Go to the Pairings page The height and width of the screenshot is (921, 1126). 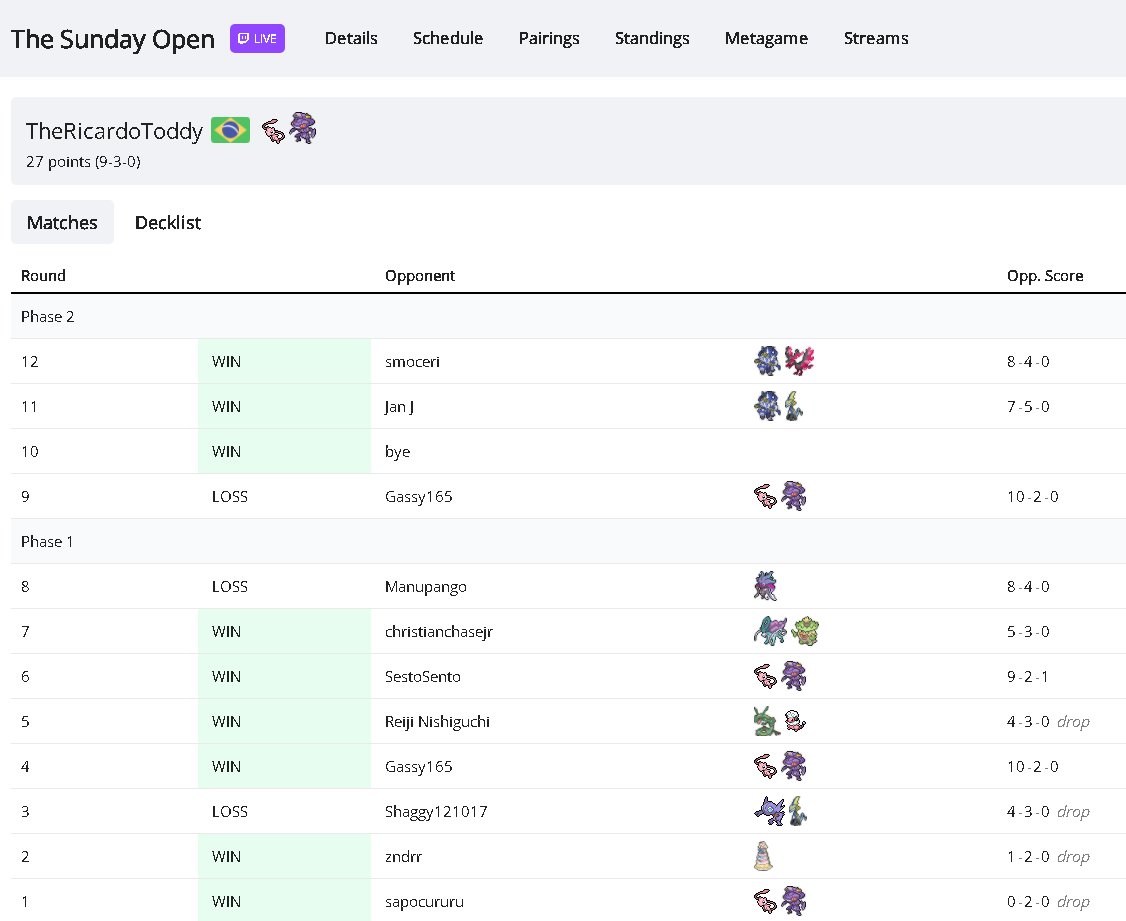point(549,39)
